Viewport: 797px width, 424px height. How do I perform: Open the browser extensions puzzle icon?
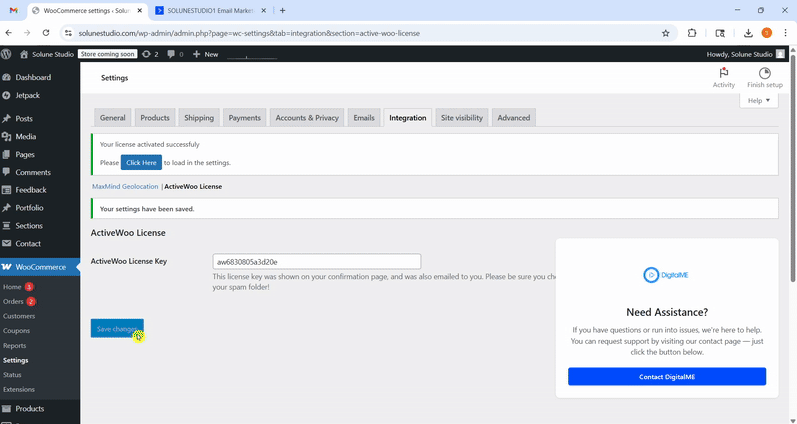click(692, 33)
